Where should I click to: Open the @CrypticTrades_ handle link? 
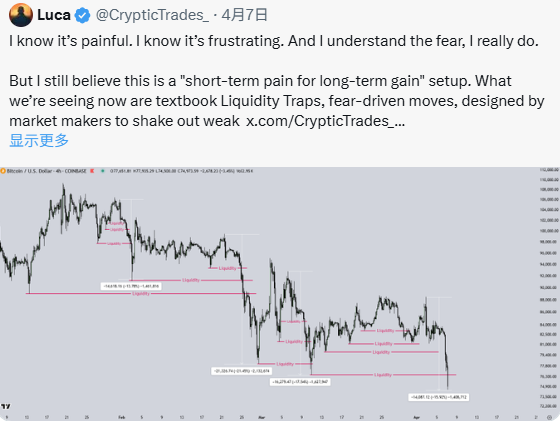tap(152, 15)
